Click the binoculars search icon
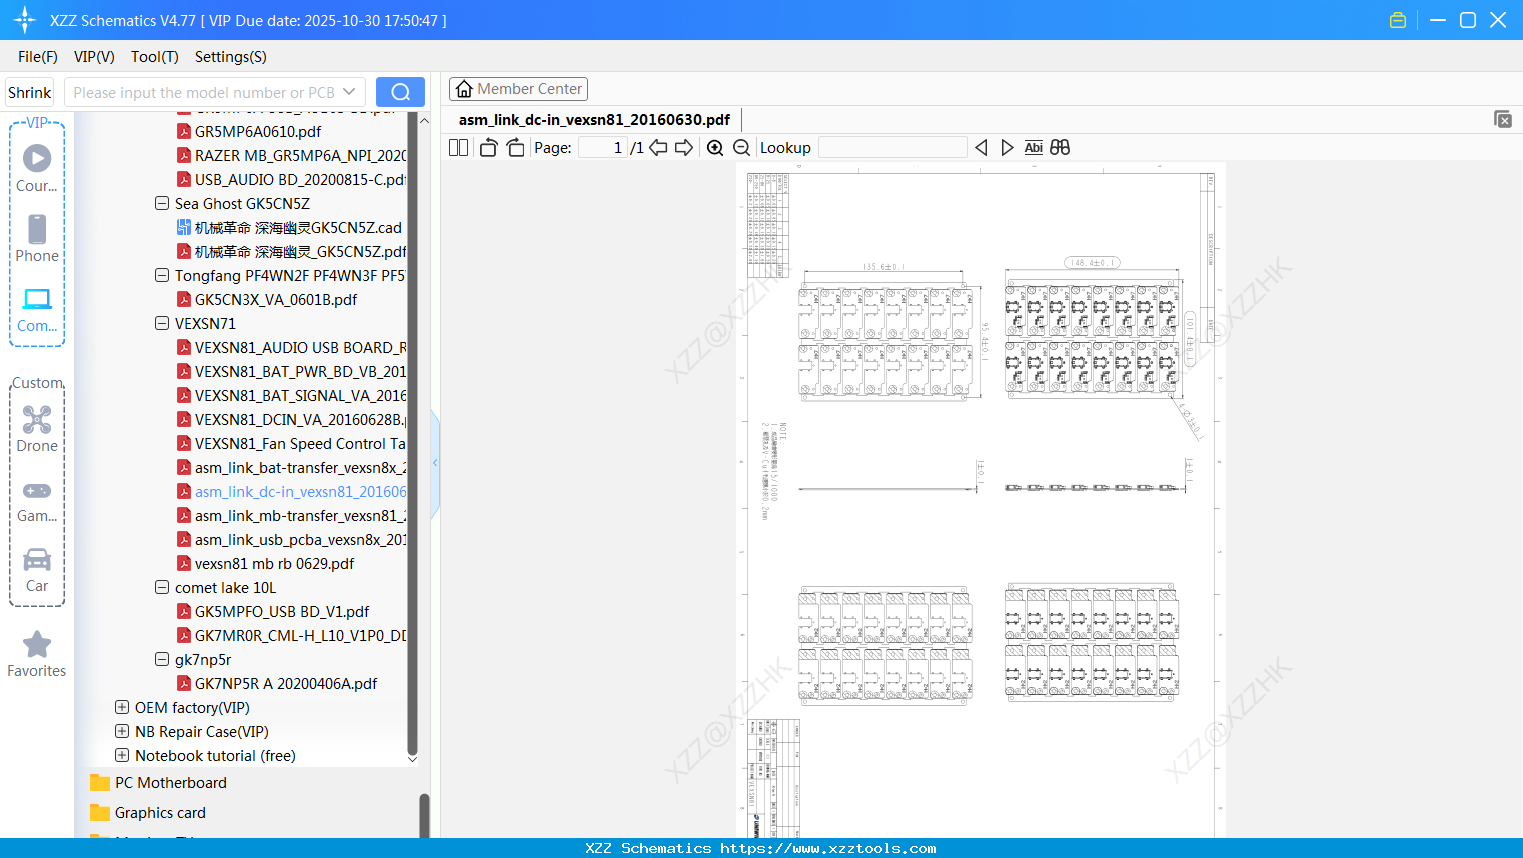This screenshot has width=1523, height=858. pos(1060,147)
